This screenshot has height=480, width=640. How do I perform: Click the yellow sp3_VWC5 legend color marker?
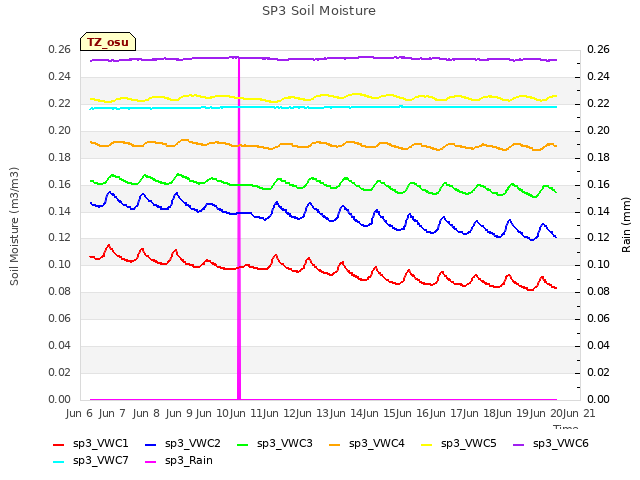[427, 444]
